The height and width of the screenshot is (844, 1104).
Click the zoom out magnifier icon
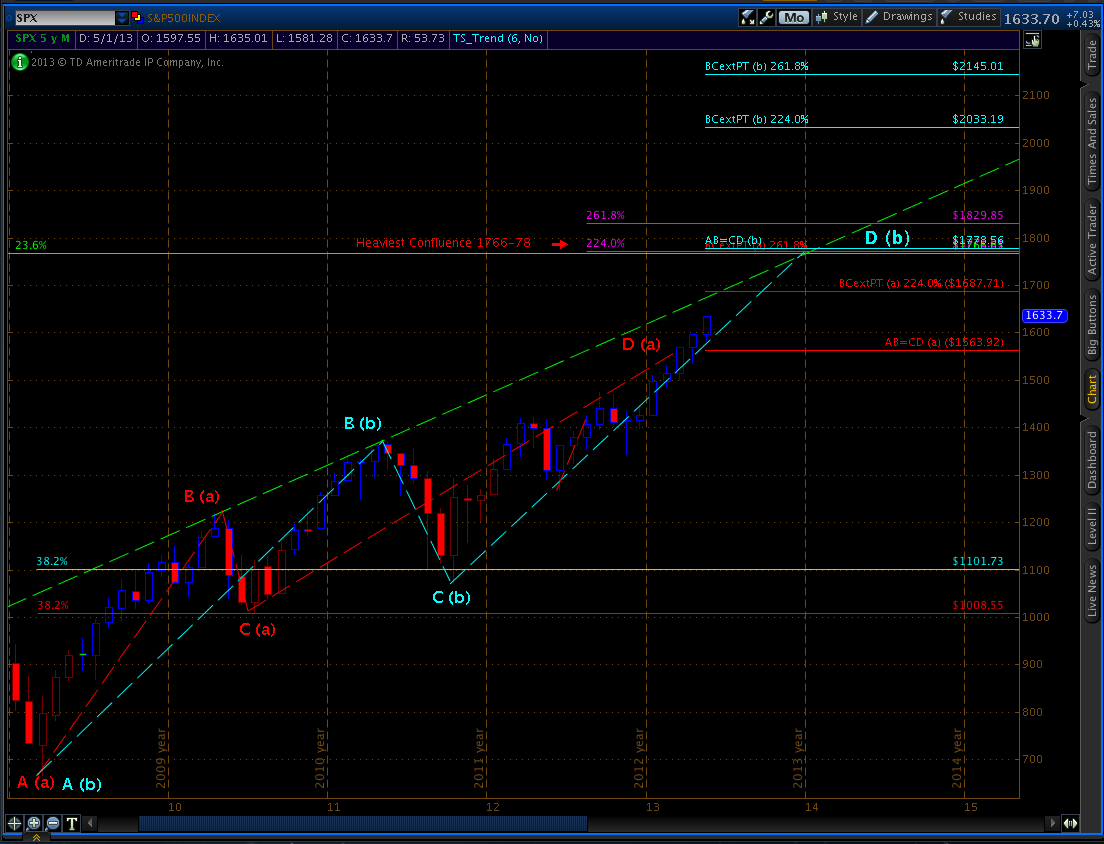pyautogui.click(x=53, y=823)
